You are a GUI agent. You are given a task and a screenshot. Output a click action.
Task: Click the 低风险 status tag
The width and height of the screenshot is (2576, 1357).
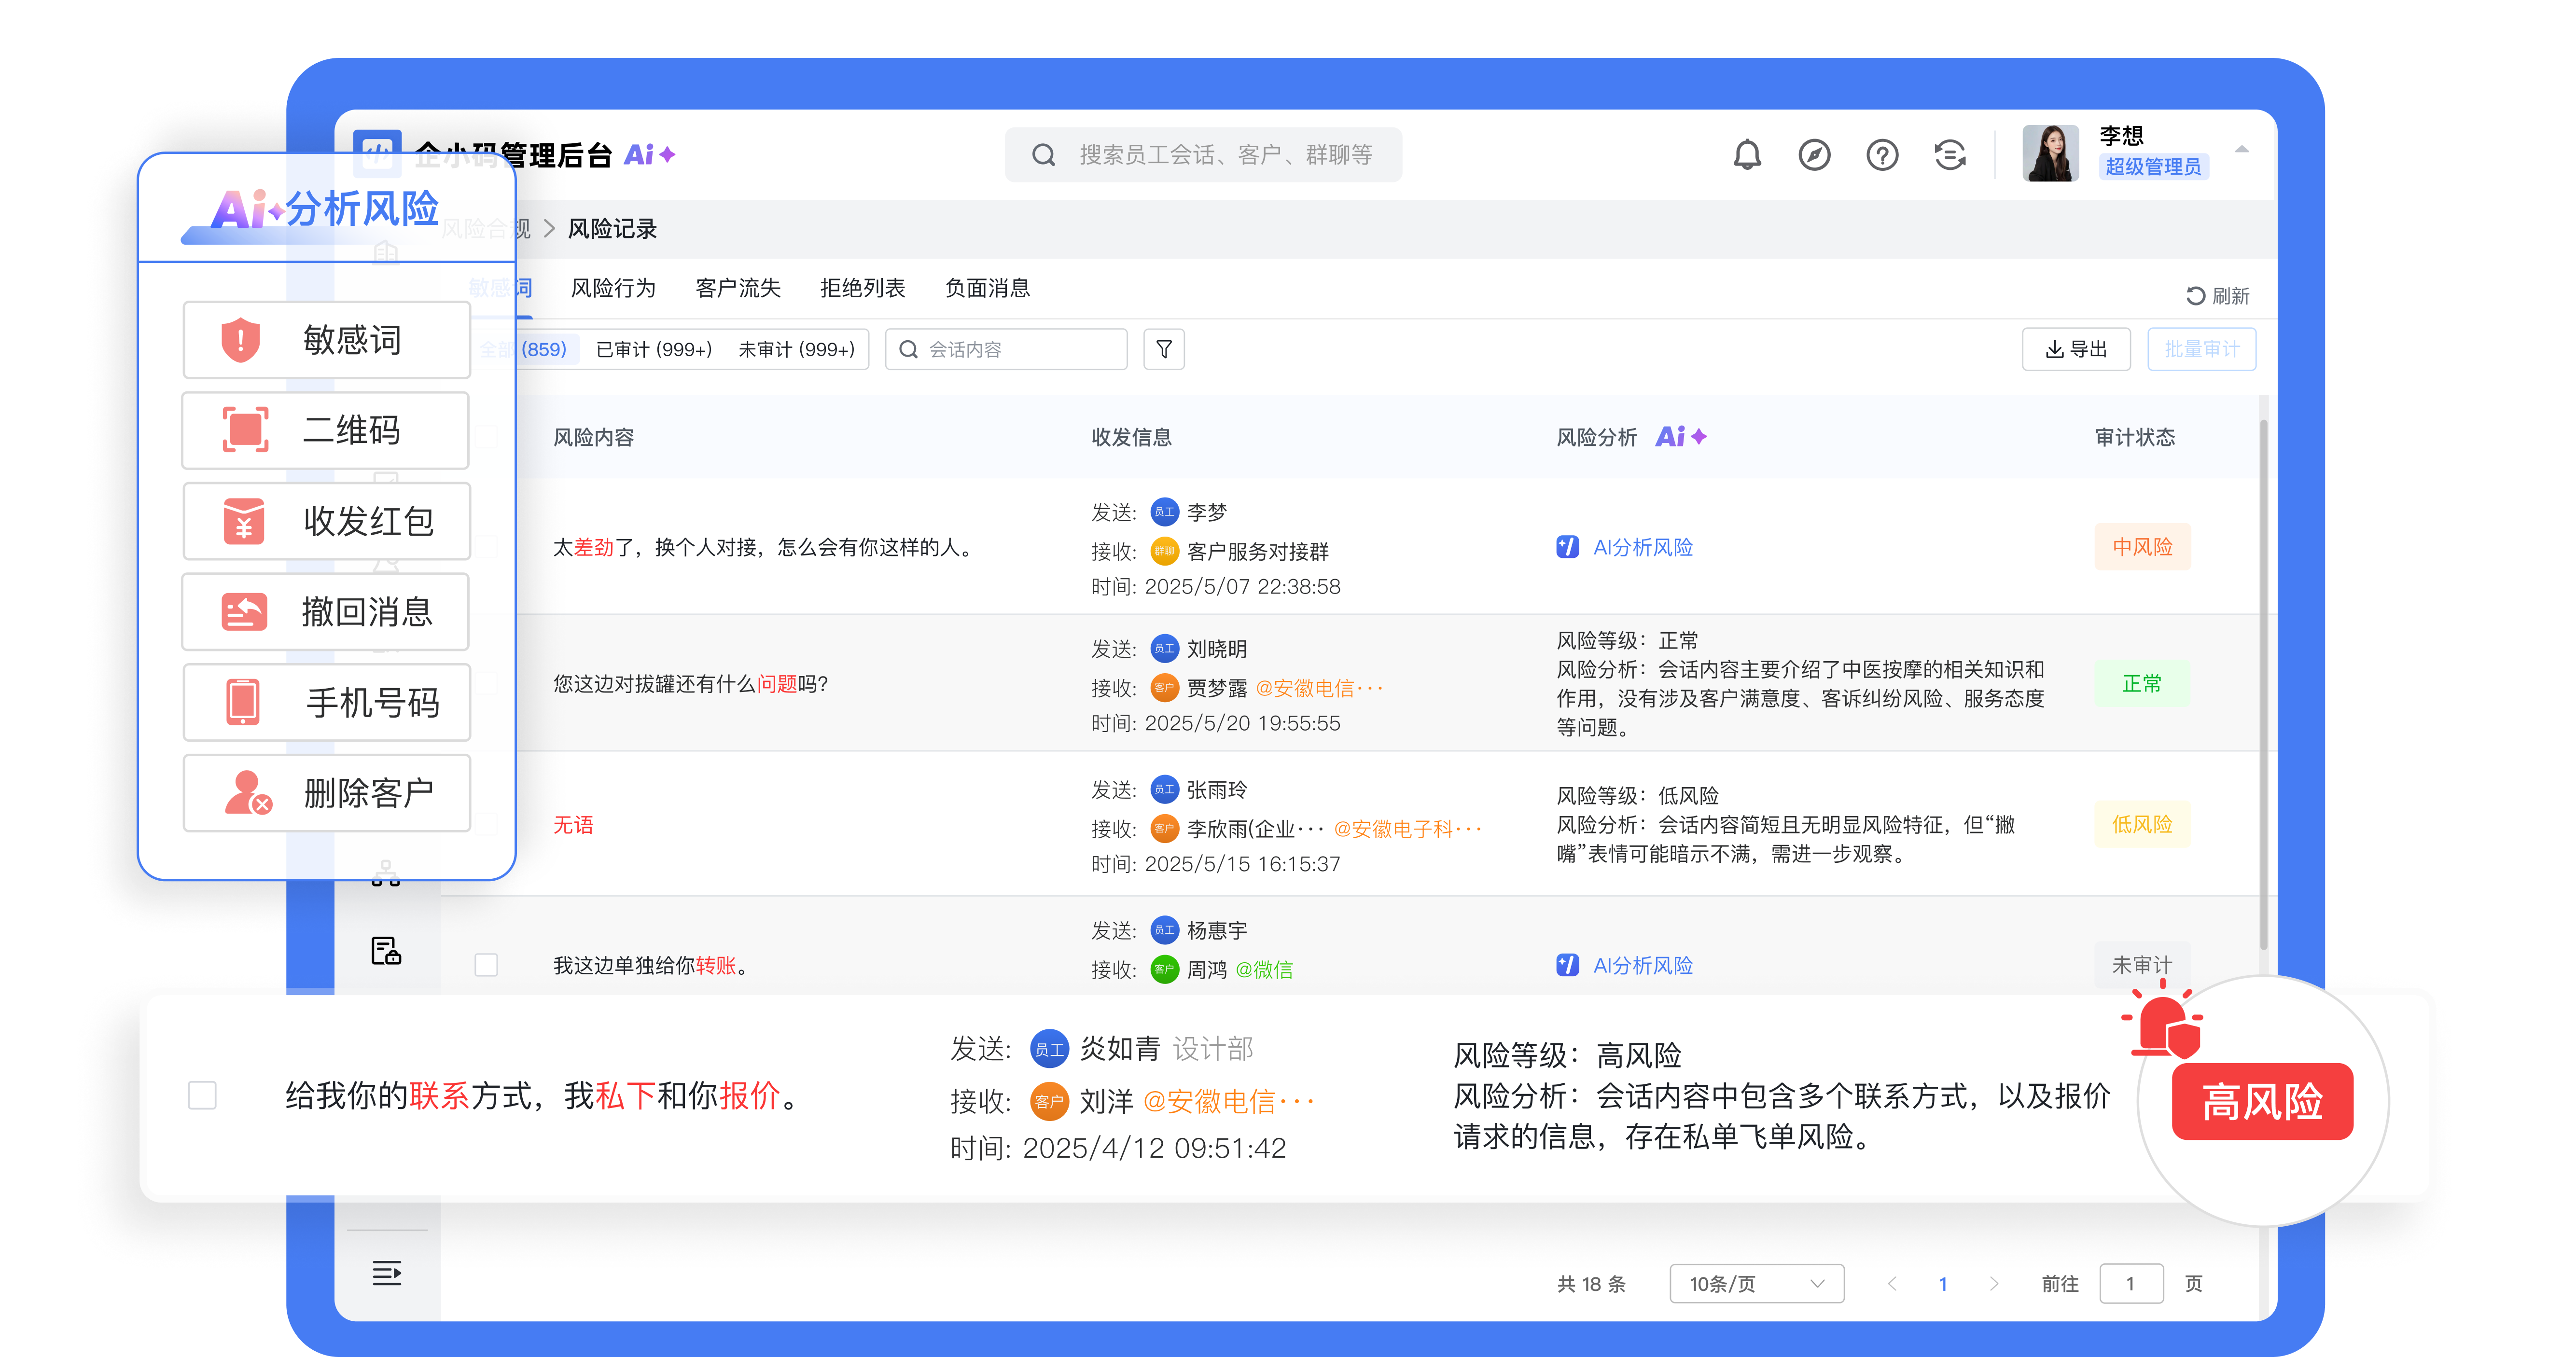[x=2142, y=824]
